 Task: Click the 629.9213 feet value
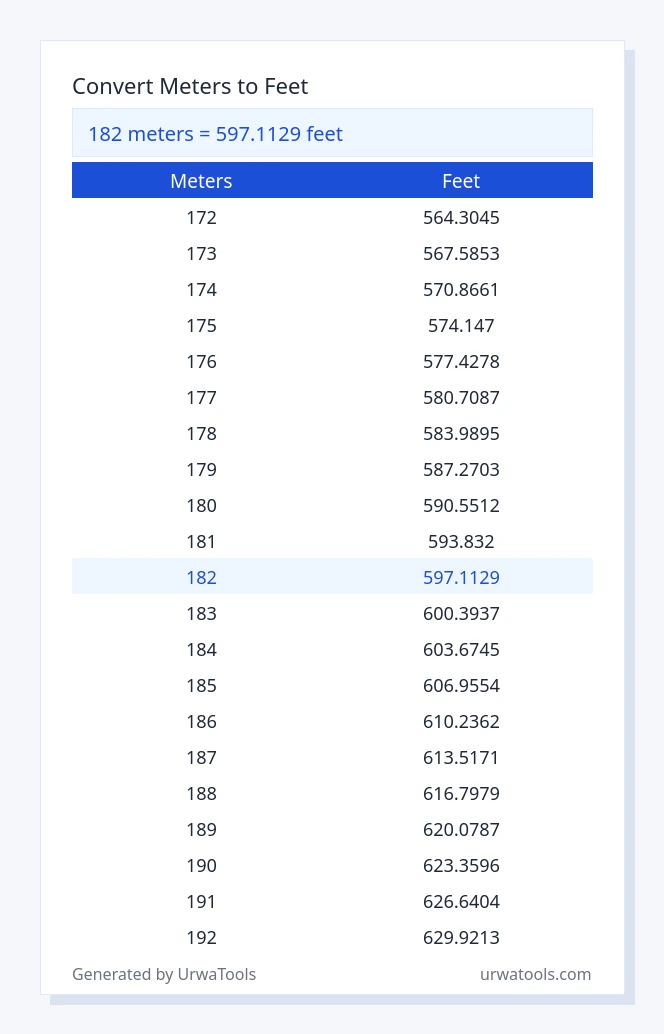point(461,937)
